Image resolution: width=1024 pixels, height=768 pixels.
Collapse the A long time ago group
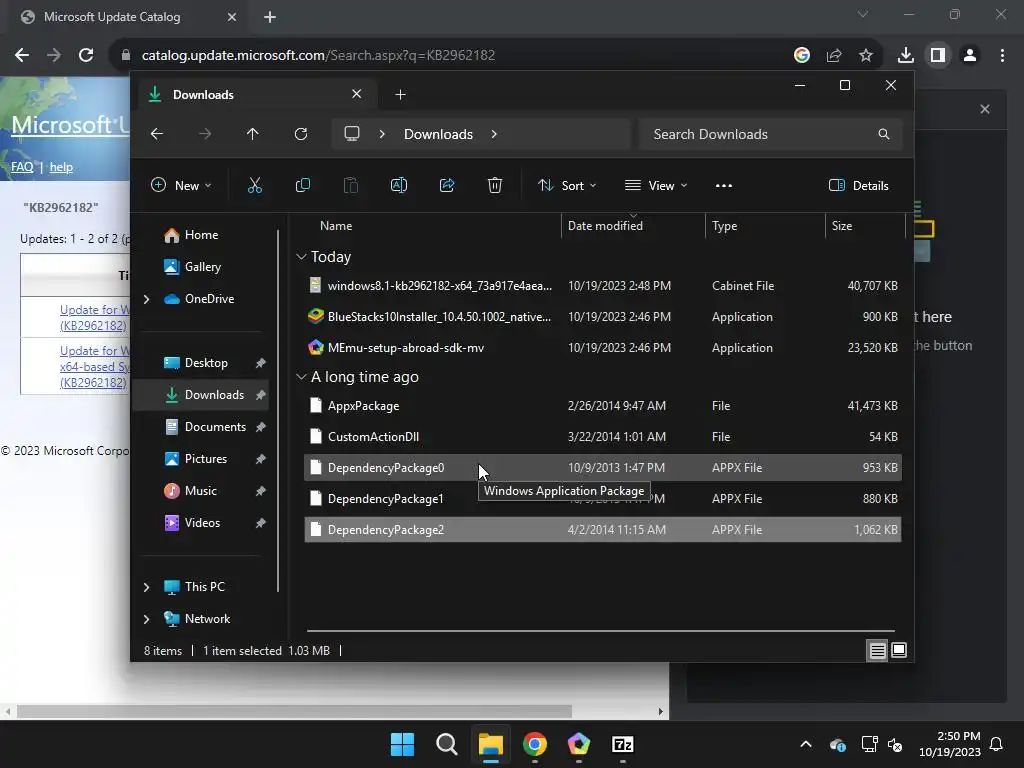tap(301, 377)
